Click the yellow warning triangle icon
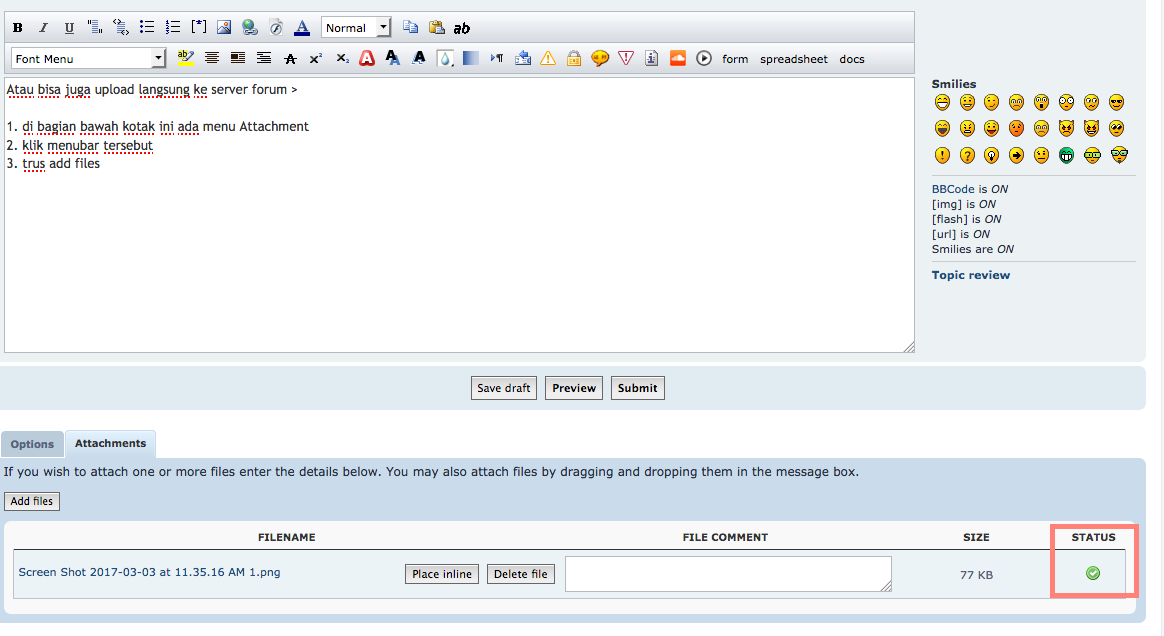1164x636 pixels. 548,59
